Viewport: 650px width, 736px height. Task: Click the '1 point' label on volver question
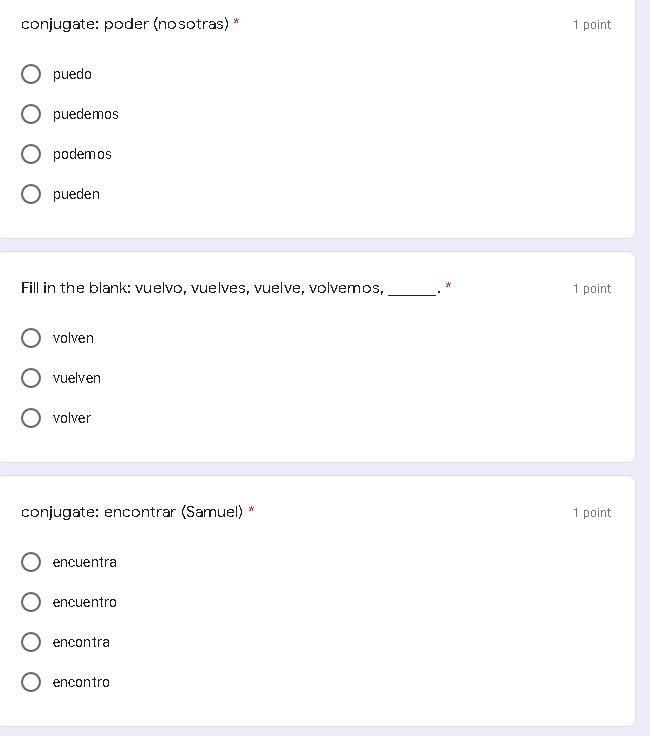592,289
